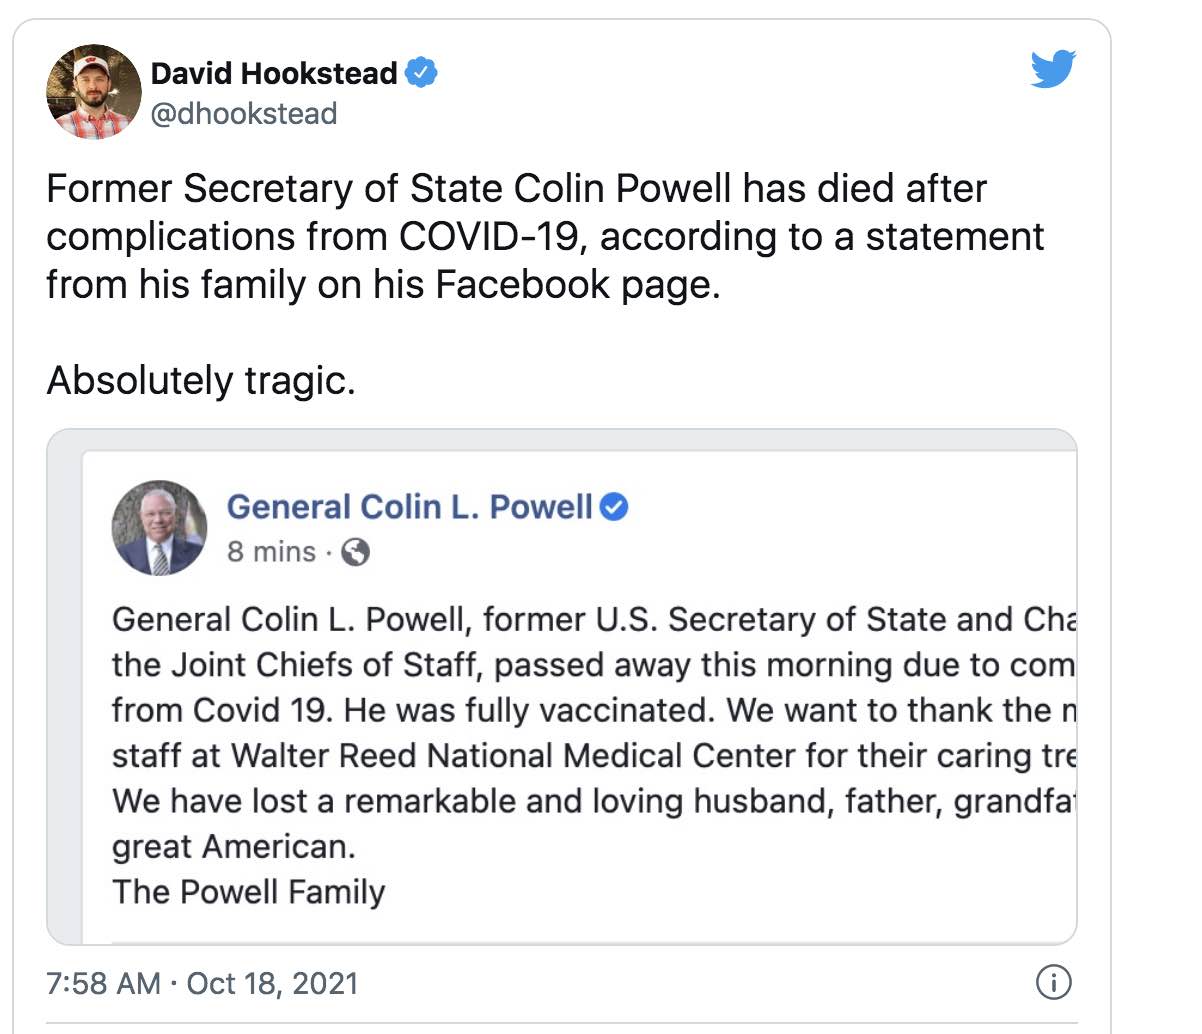Click the @dhookstead handle

244,114
